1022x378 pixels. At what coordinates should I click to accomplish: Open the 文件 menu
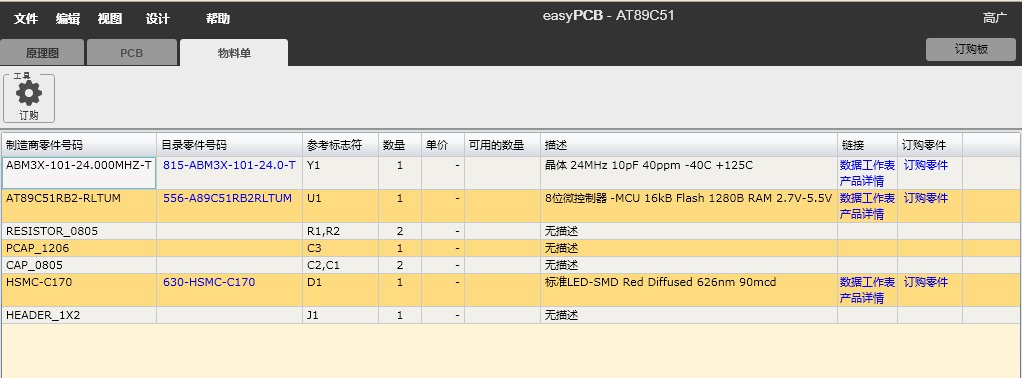pos(26,19)
